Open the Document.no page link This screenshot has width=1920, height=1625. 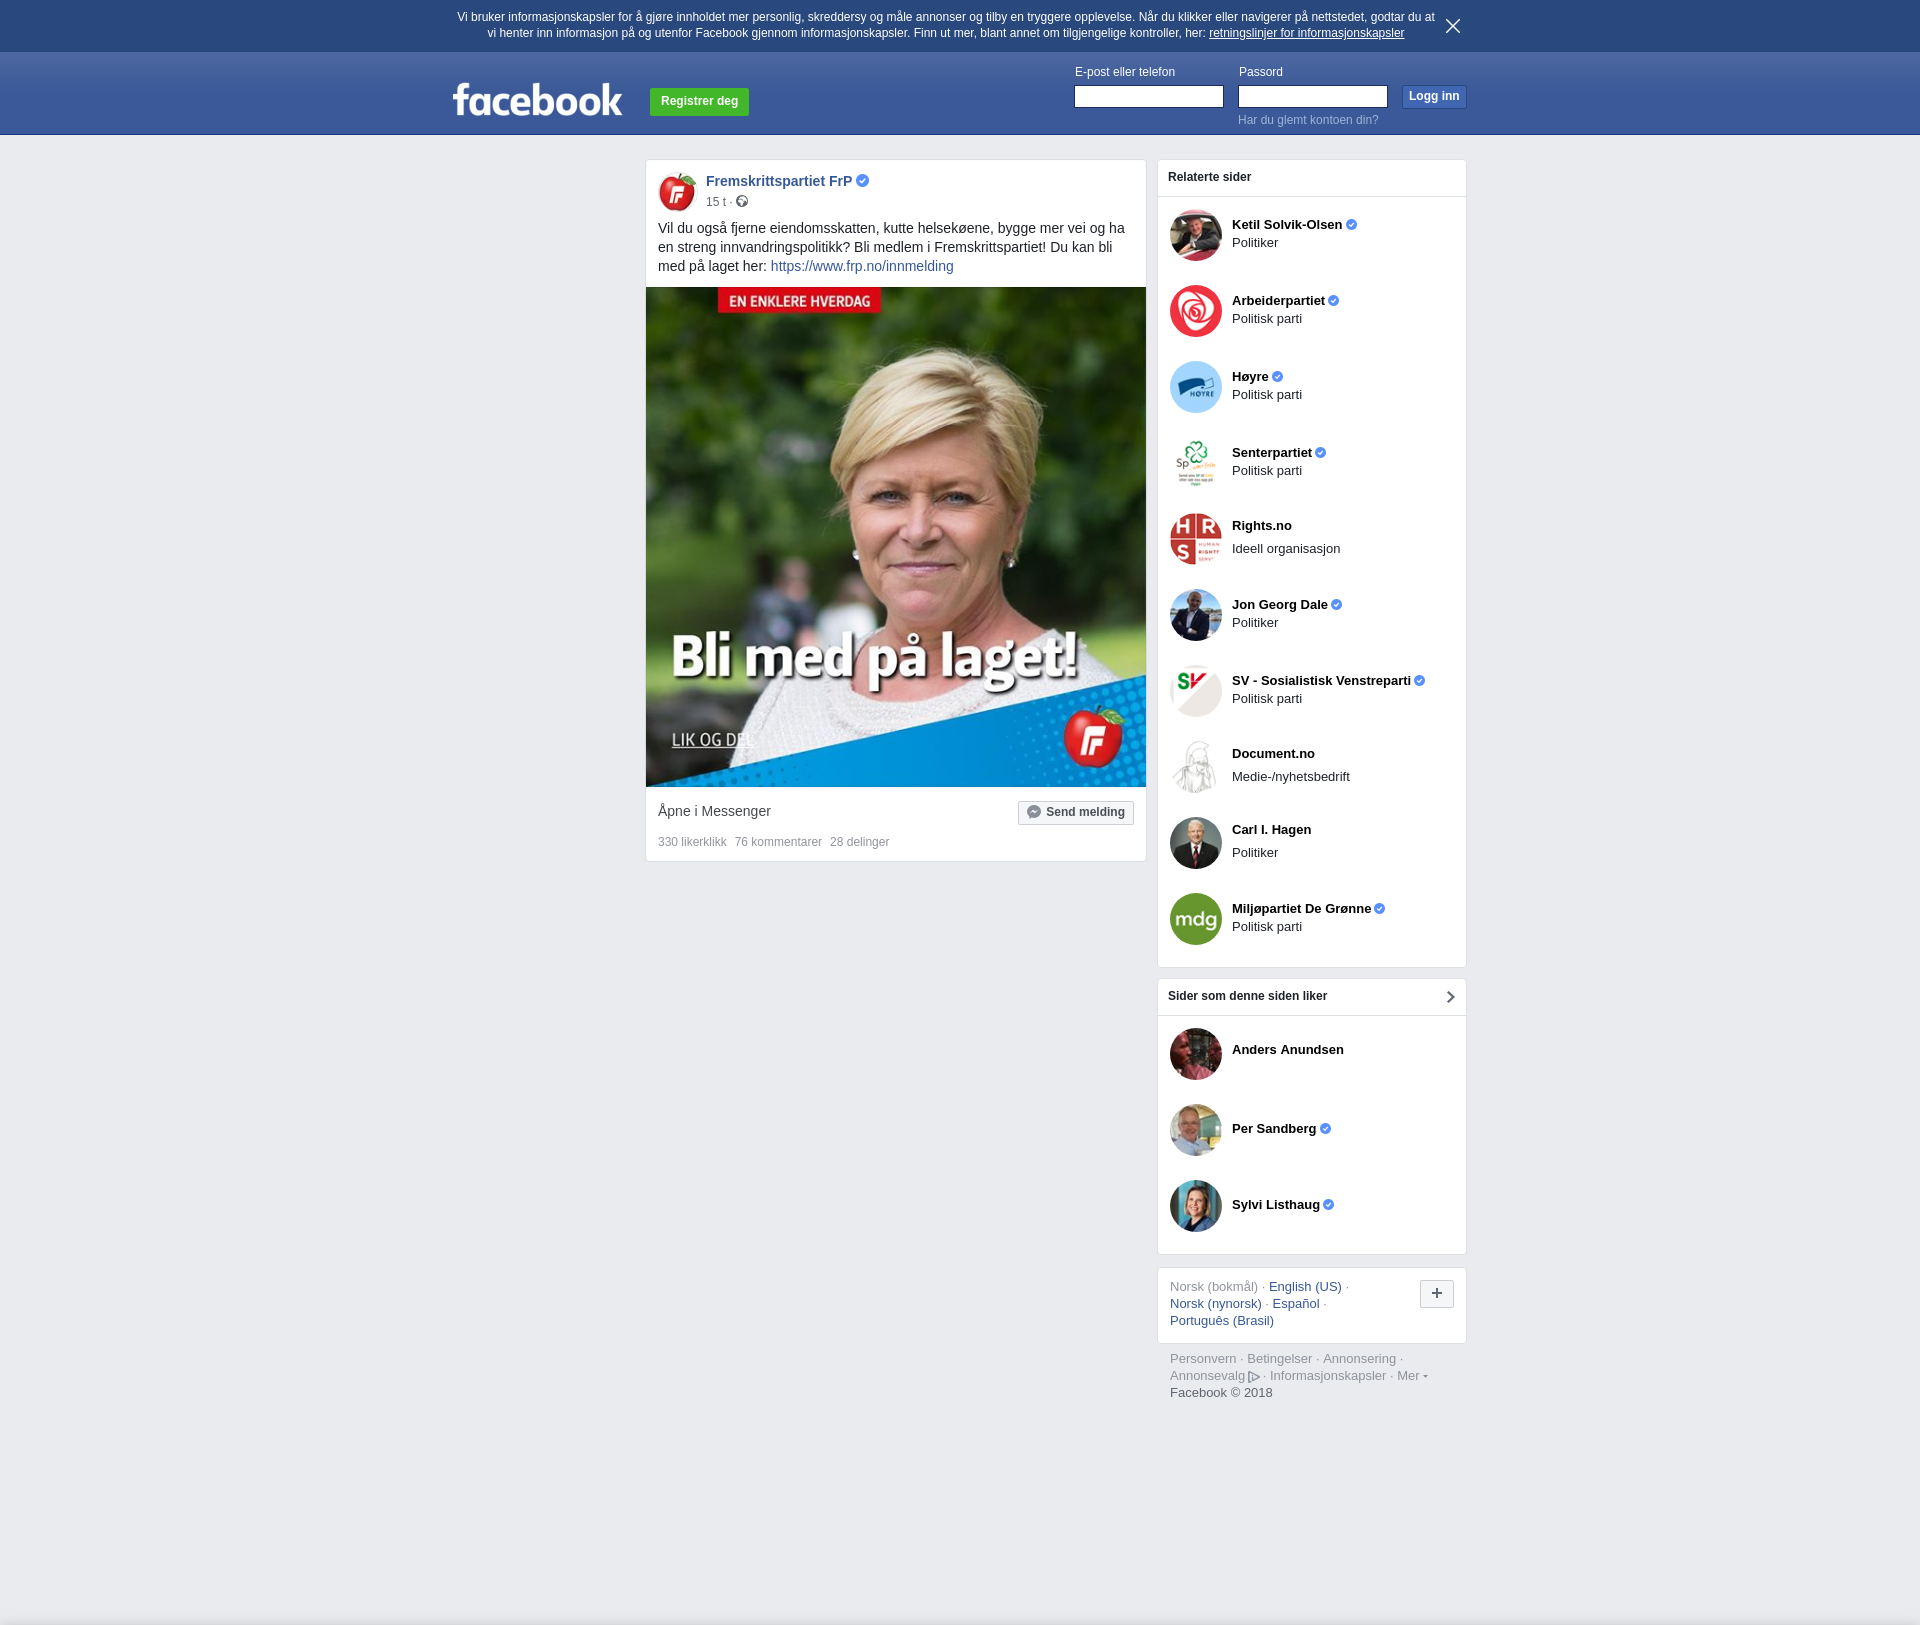pos(1273,754)
